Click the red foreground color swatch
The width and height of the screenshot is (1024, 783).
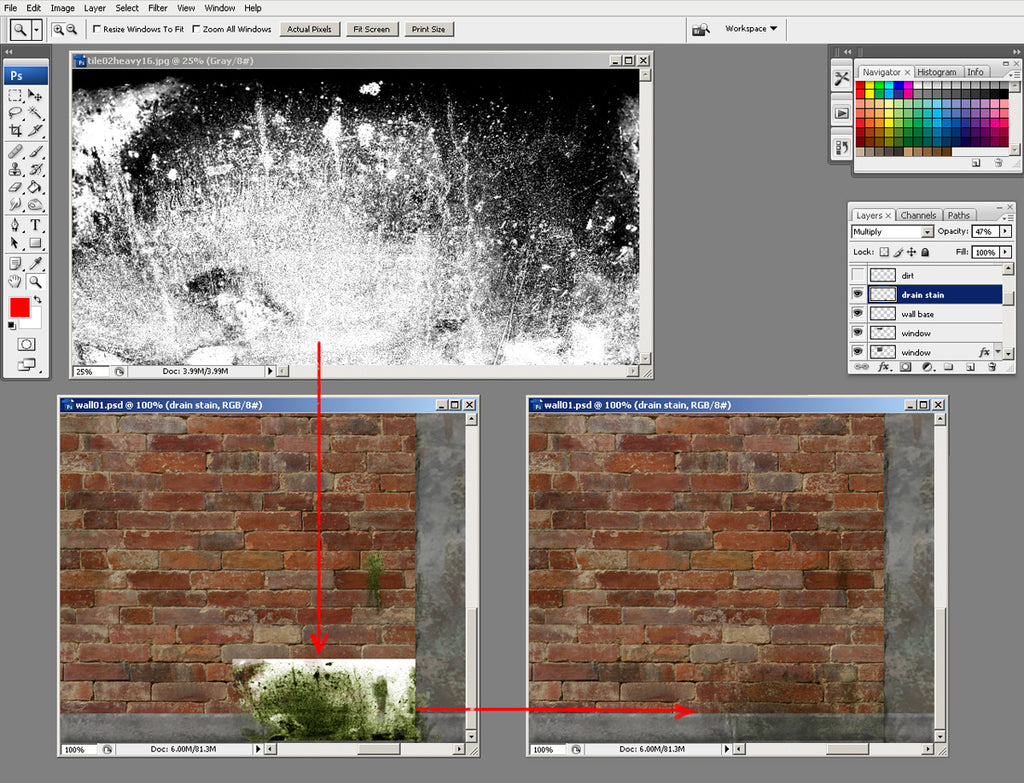pyautogui.click(x=20, y=307)
